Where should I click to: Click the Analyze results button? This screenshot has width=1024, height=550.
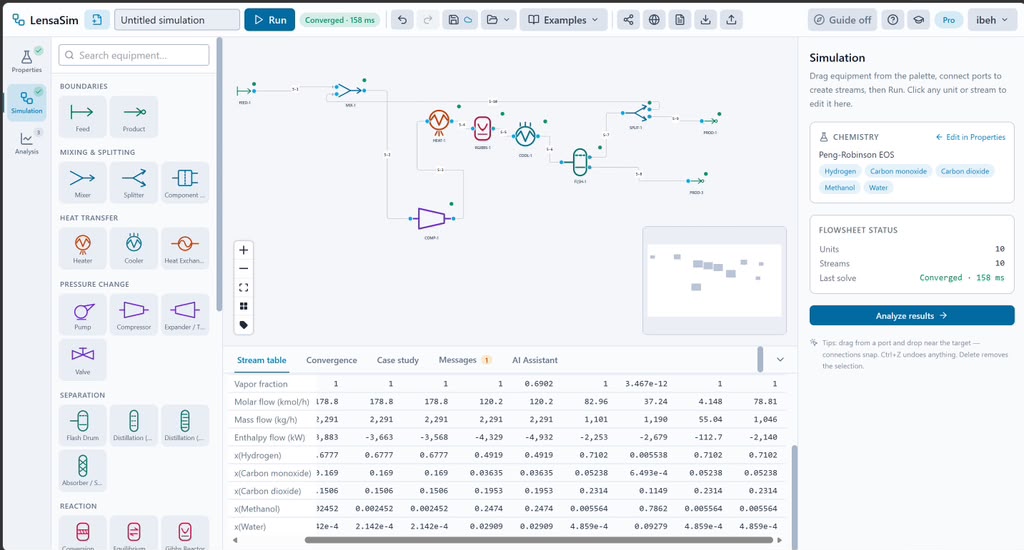click(912, 315)
